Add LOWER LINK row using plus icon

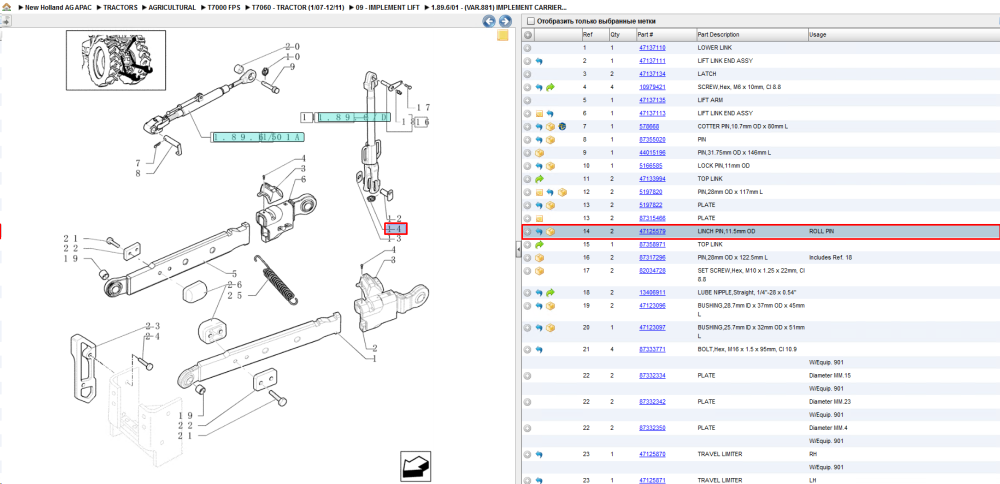click(527, 48)
